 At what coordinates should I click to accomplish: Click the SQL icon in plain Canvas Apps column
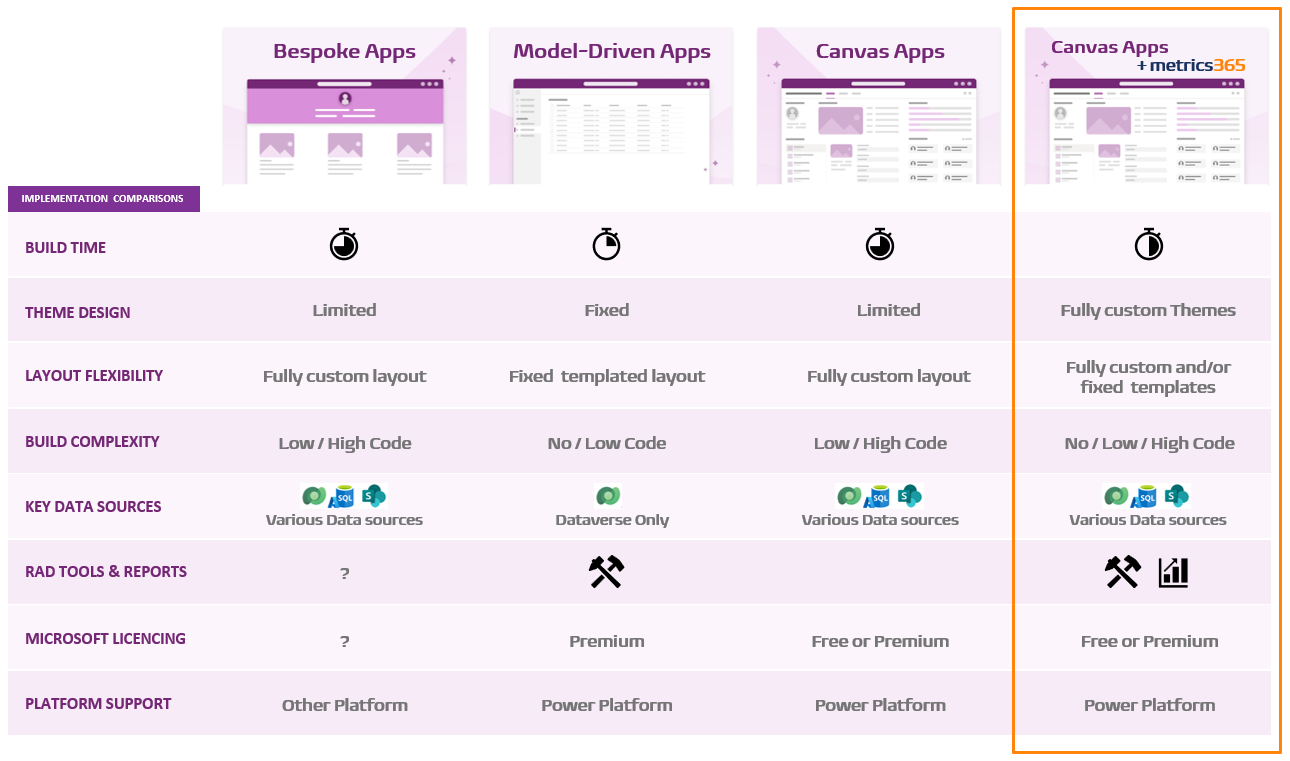tap(879, 496)
